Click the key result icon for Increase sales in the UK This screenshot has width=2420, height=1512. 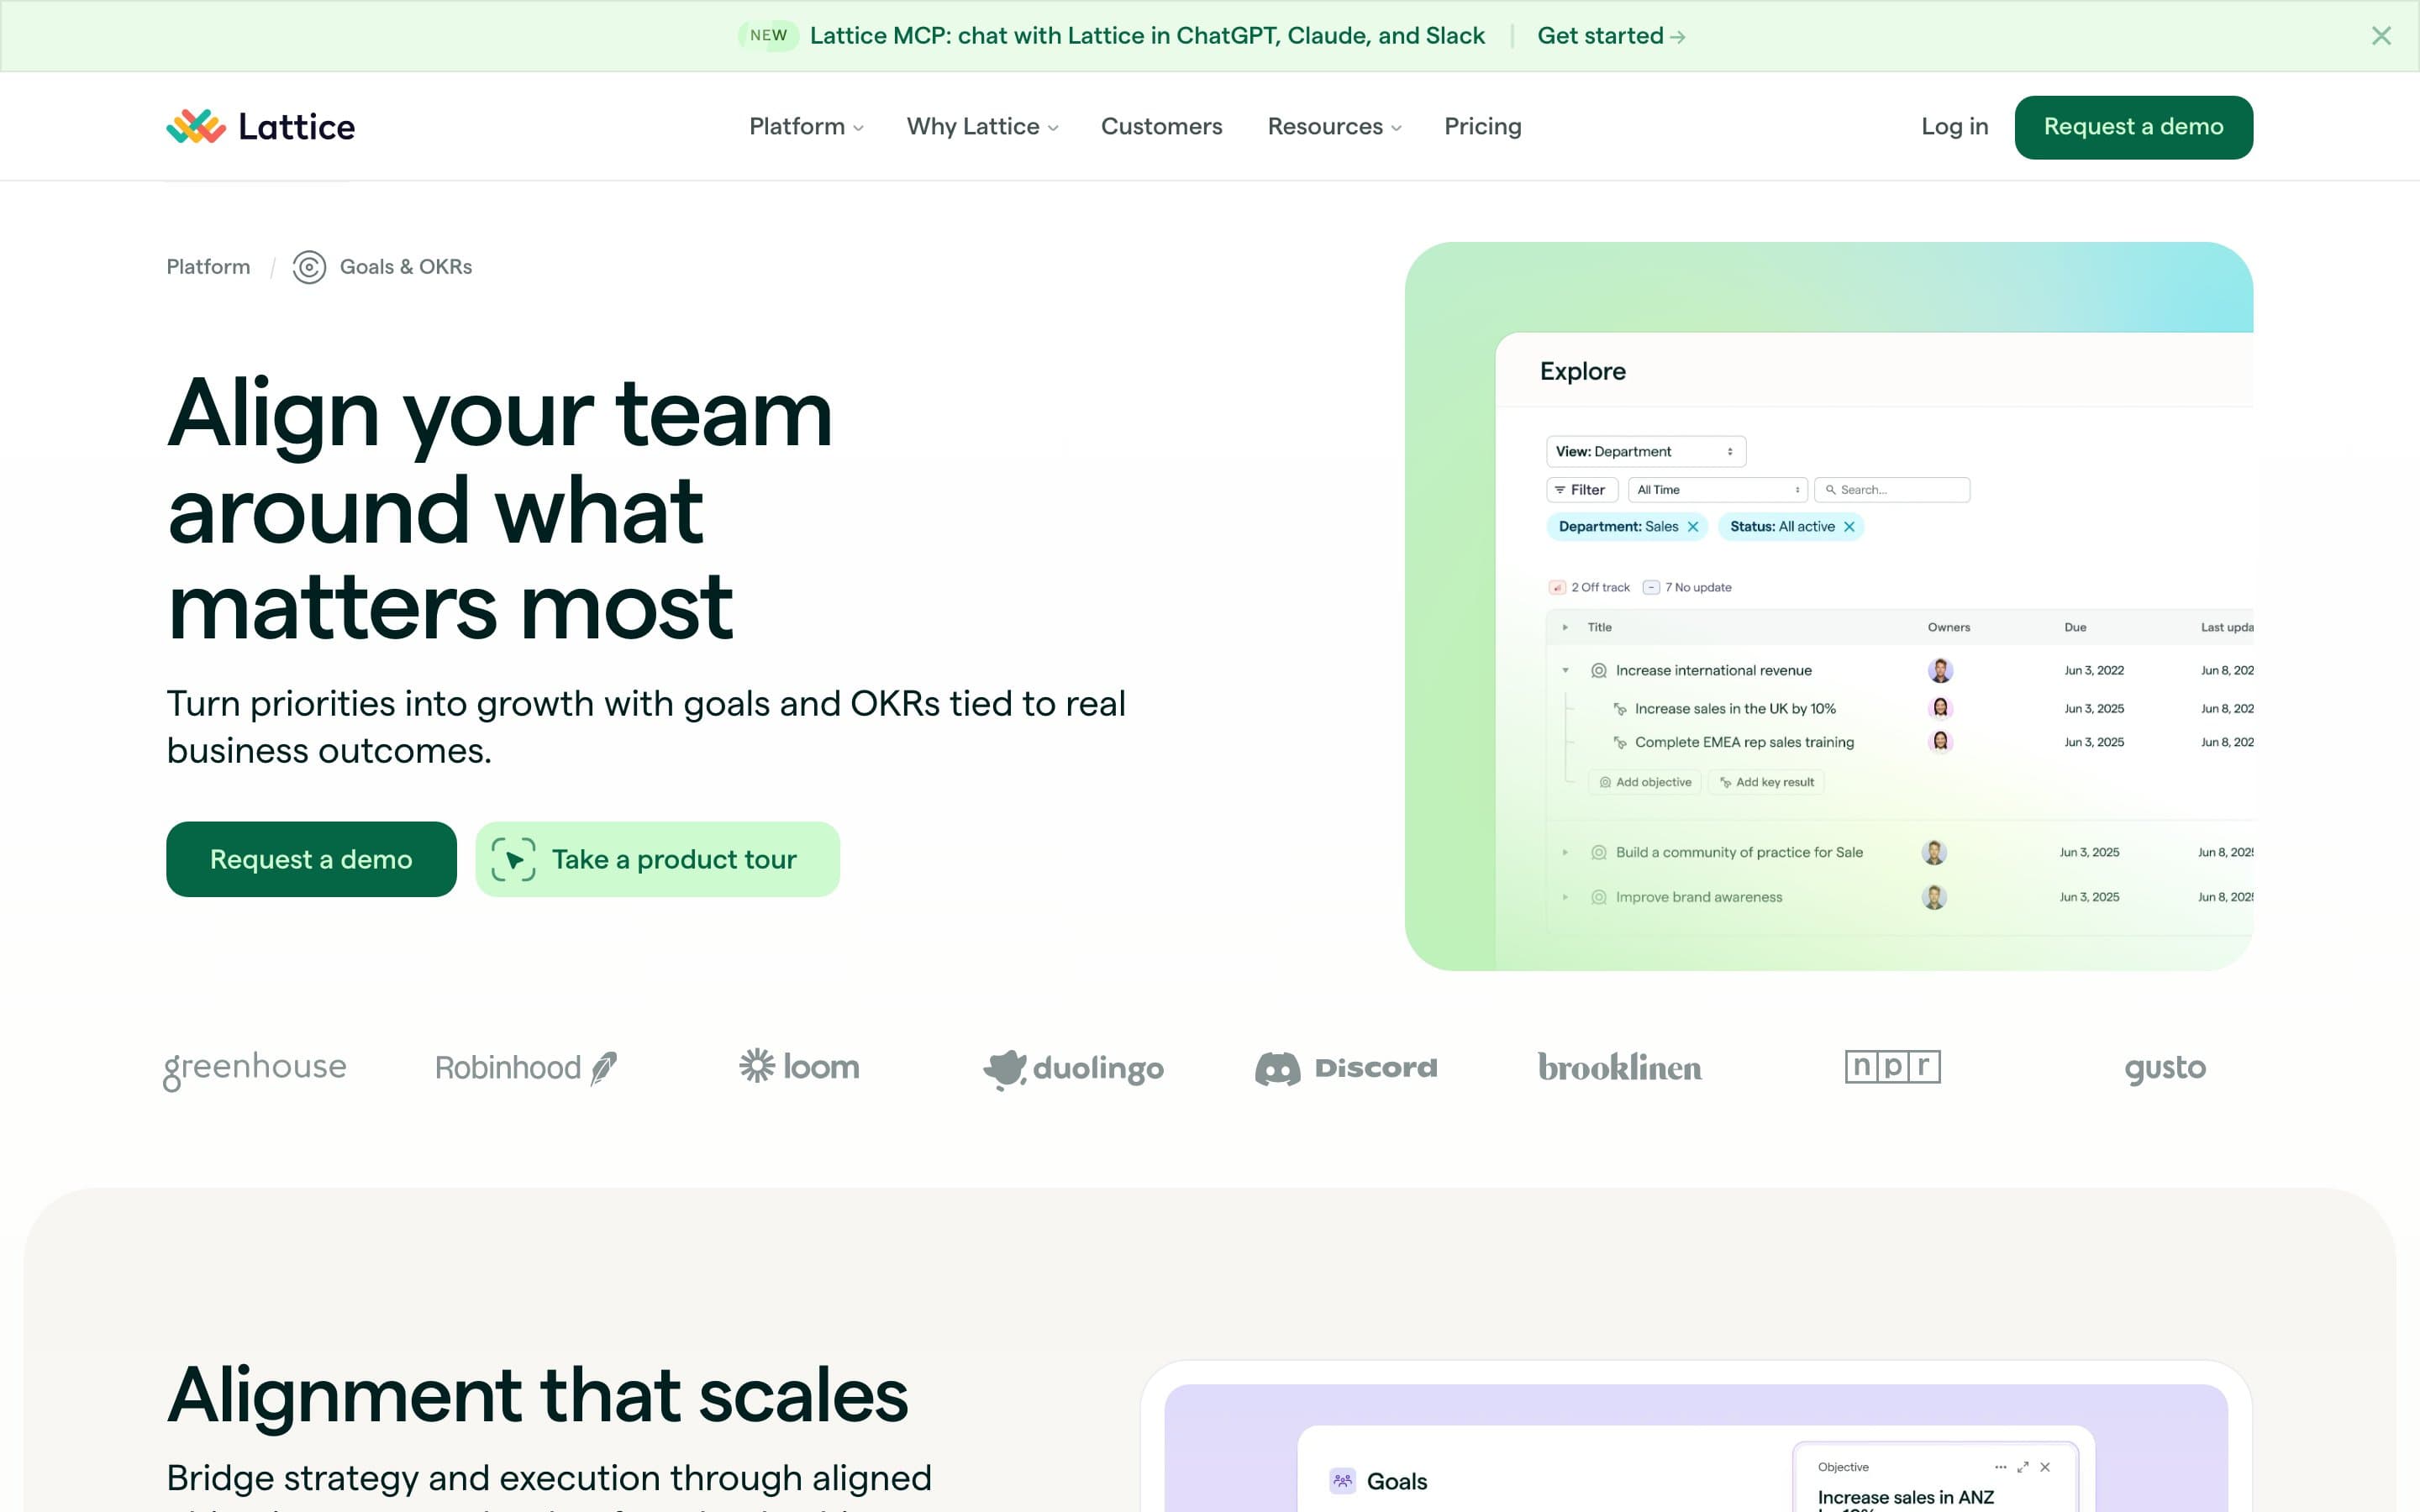(x=1620, y=709)
